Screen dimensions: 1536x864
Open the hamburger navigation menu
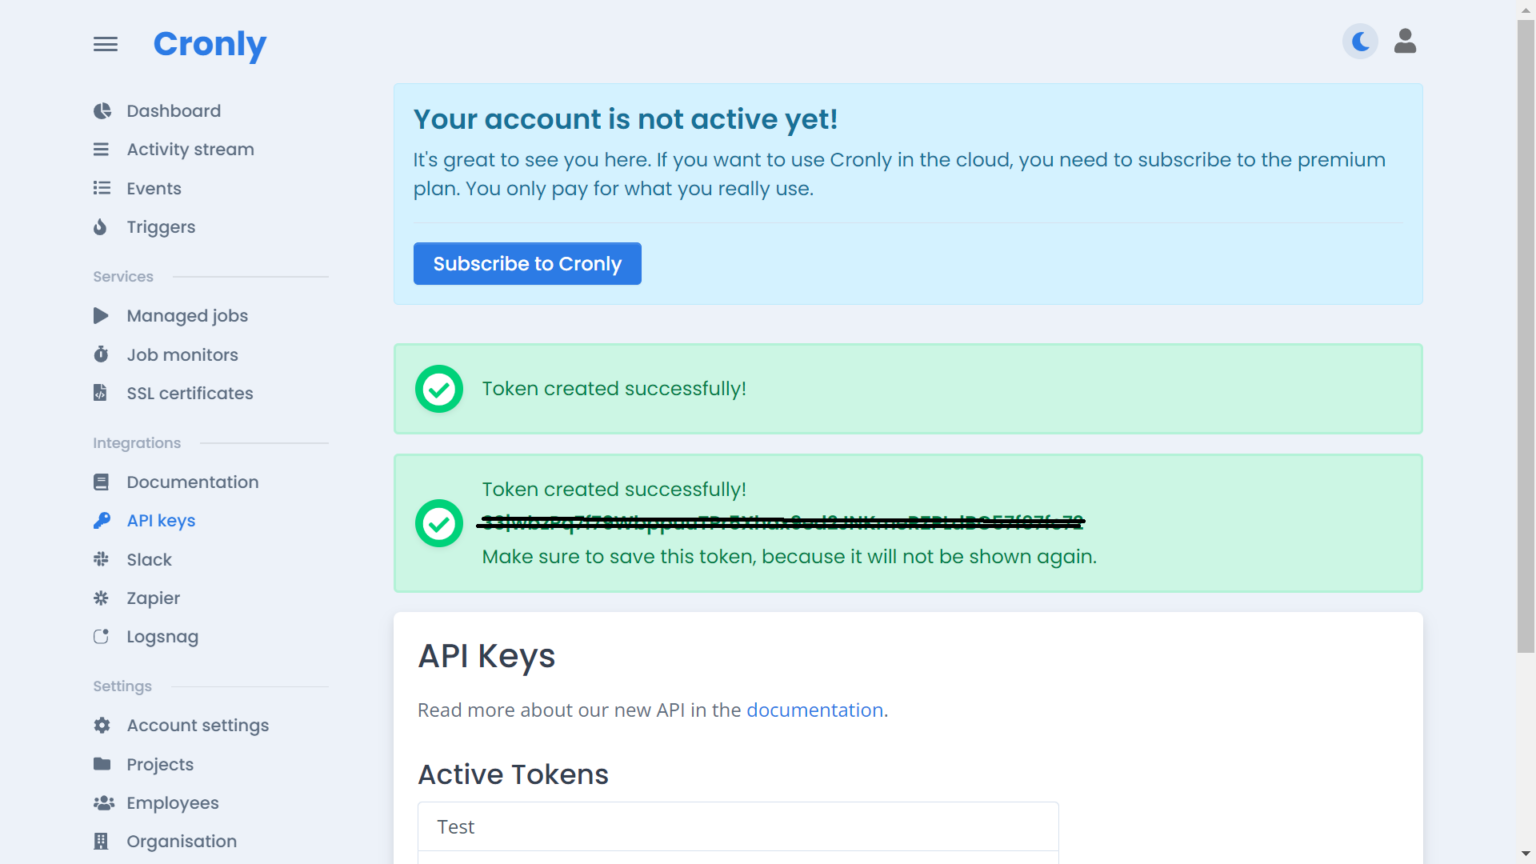pyautogui.click(x=105, y=44)
